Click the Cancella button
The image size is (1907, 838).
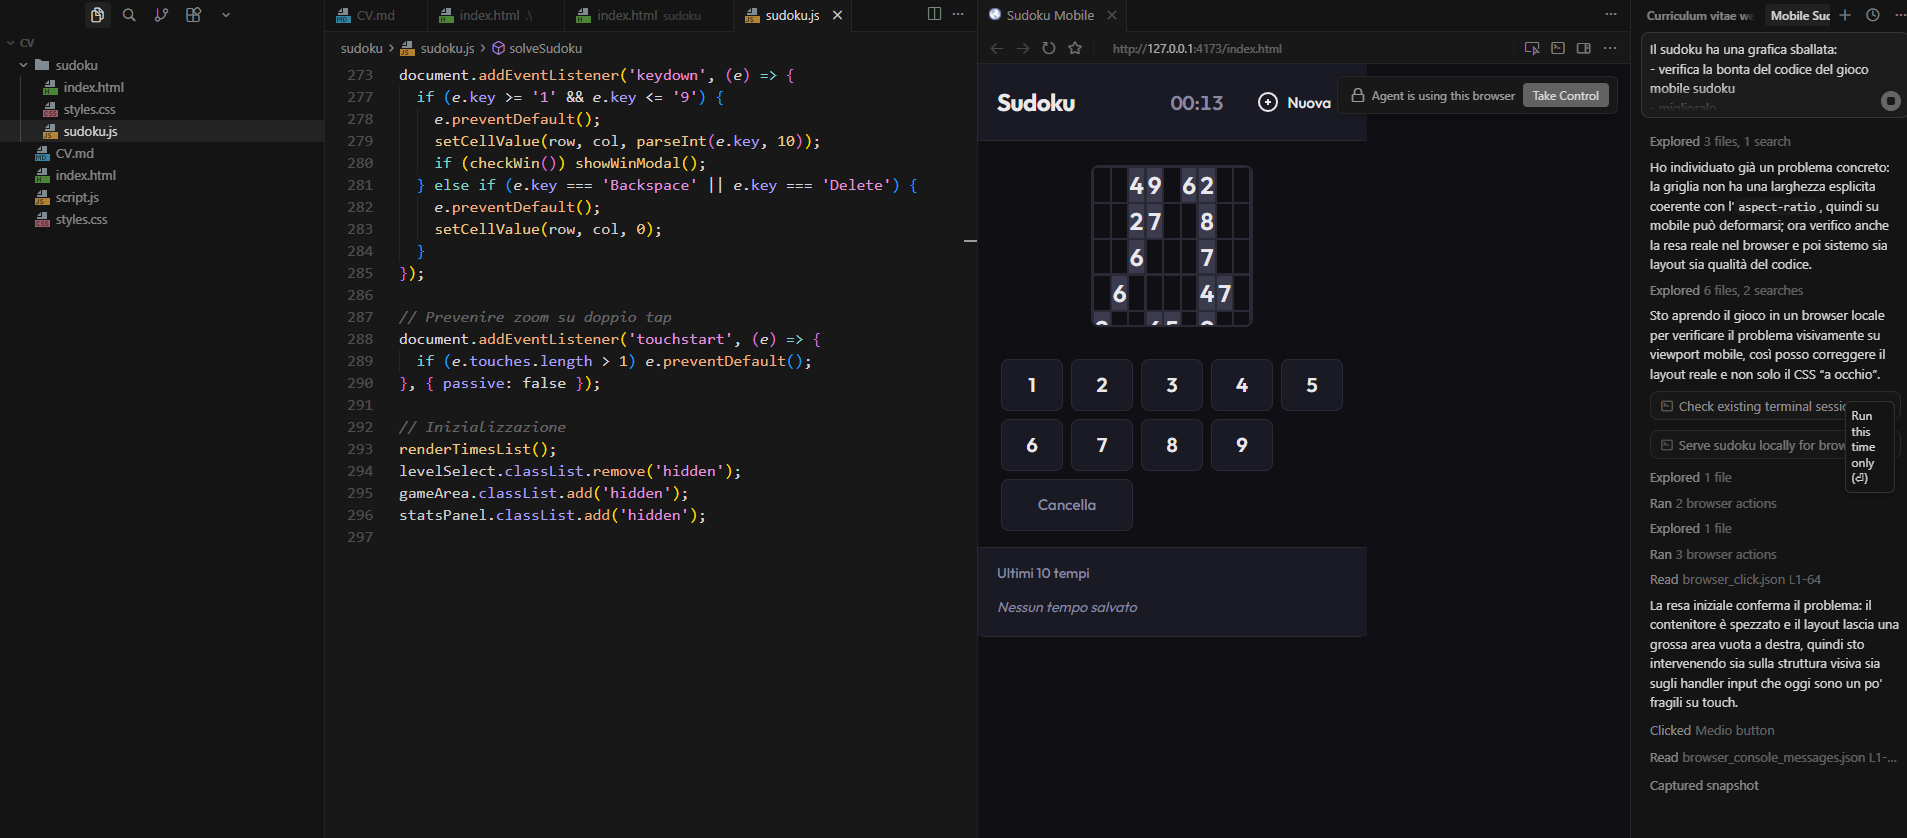(1066, 505)
